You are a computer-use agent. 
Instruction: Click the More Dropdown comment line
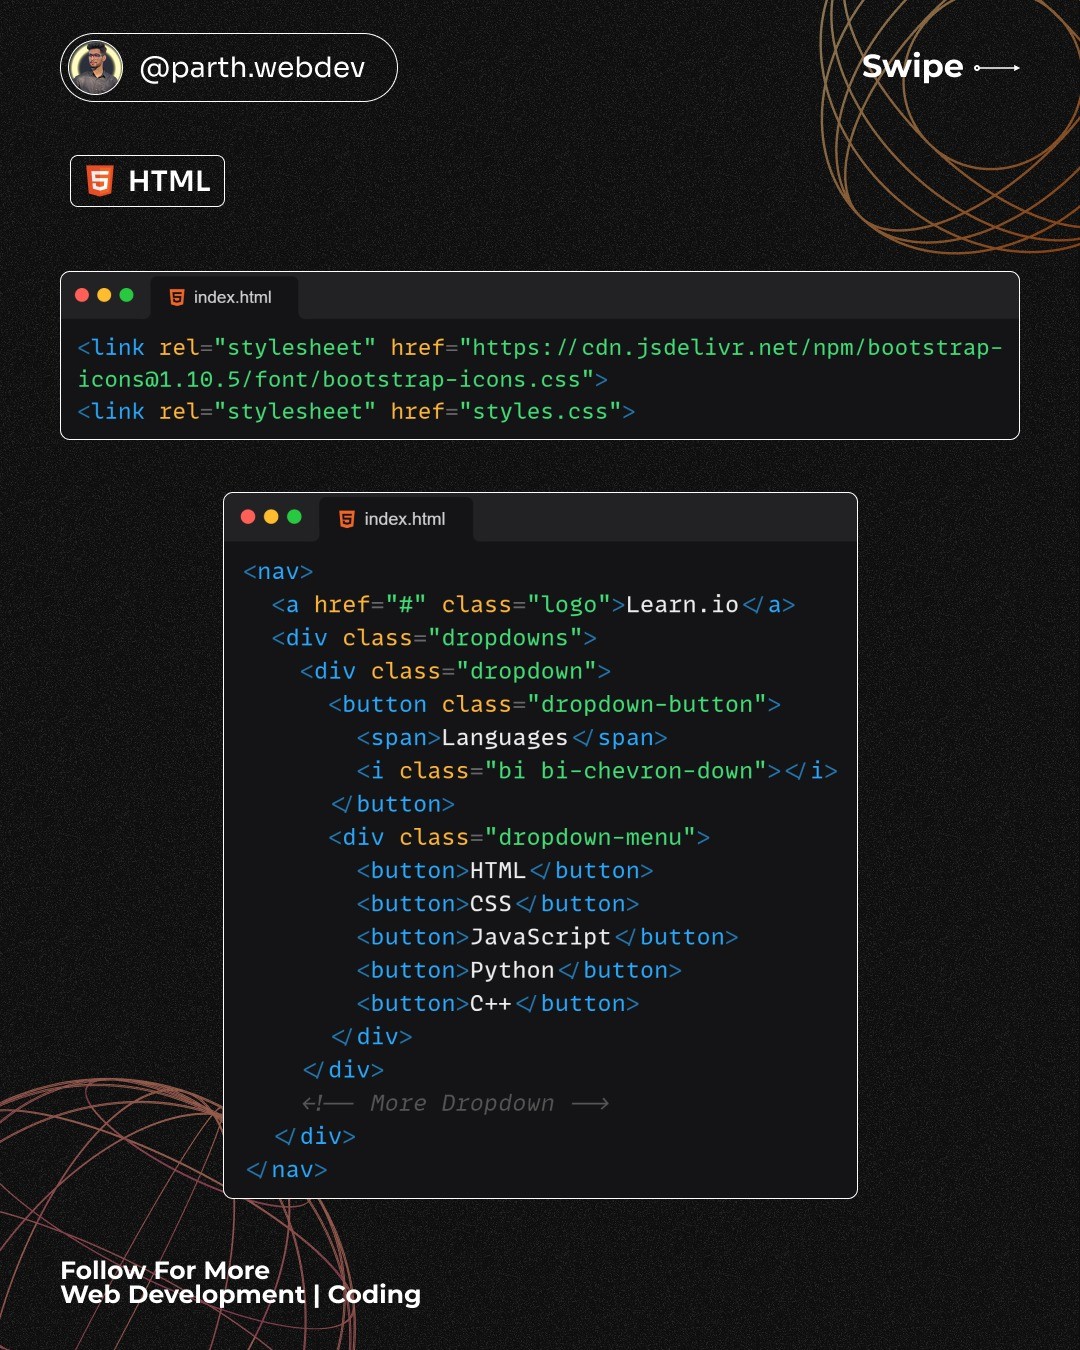(455, 1103)
